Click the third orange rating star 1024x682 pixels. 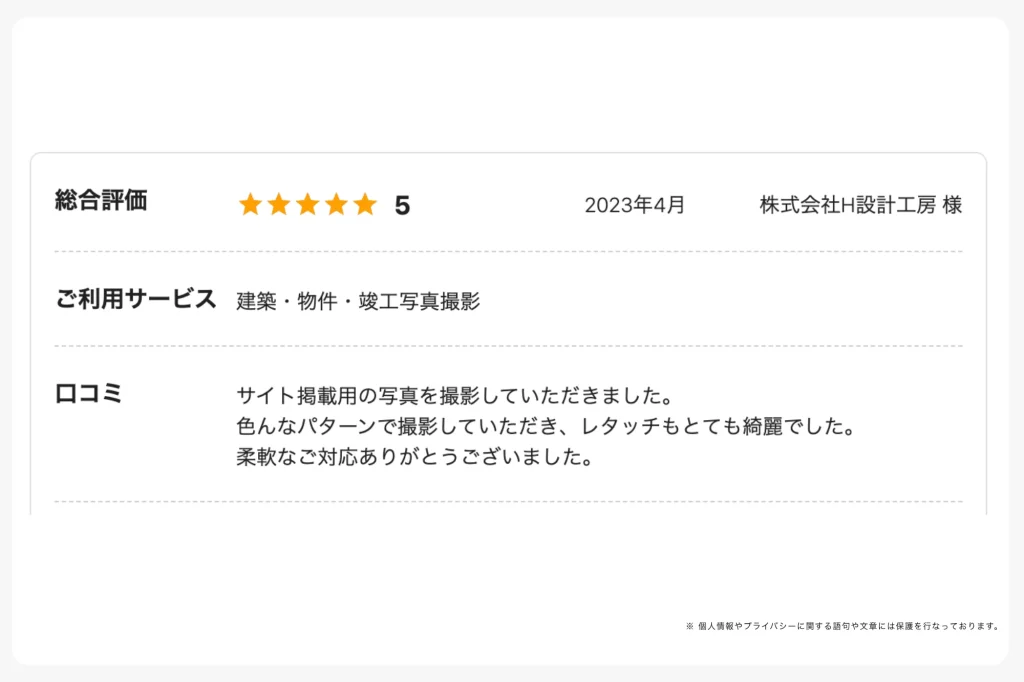click(308, 204)
